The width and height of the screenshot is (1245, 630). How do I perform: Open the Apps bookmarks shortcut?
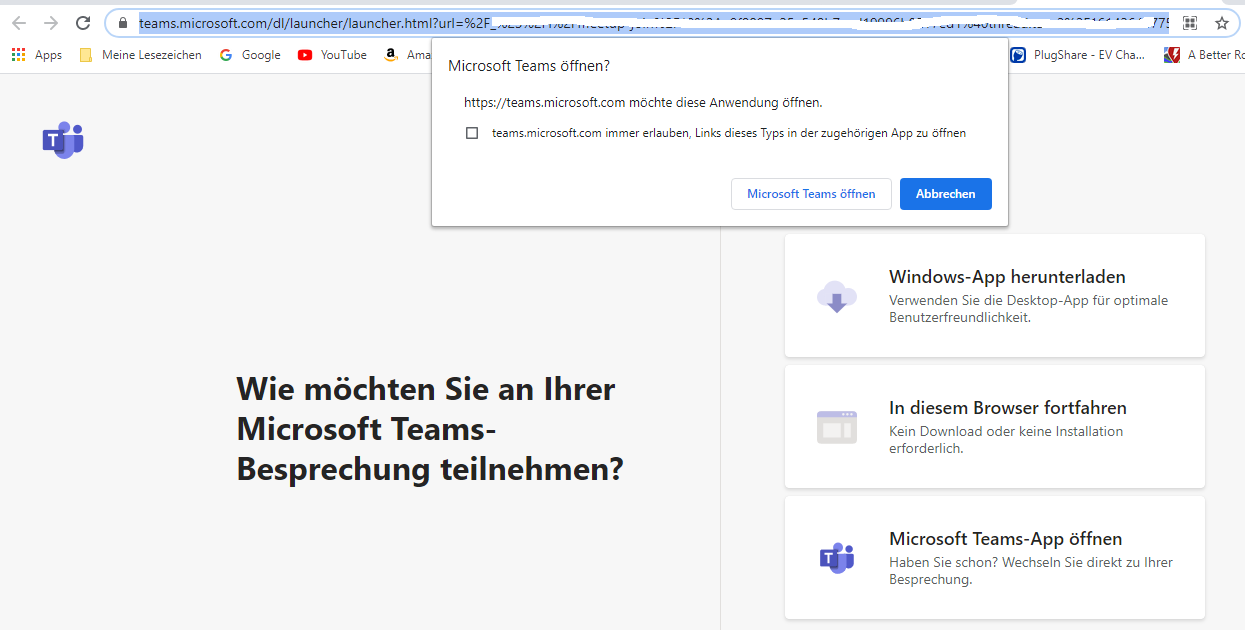37,55
